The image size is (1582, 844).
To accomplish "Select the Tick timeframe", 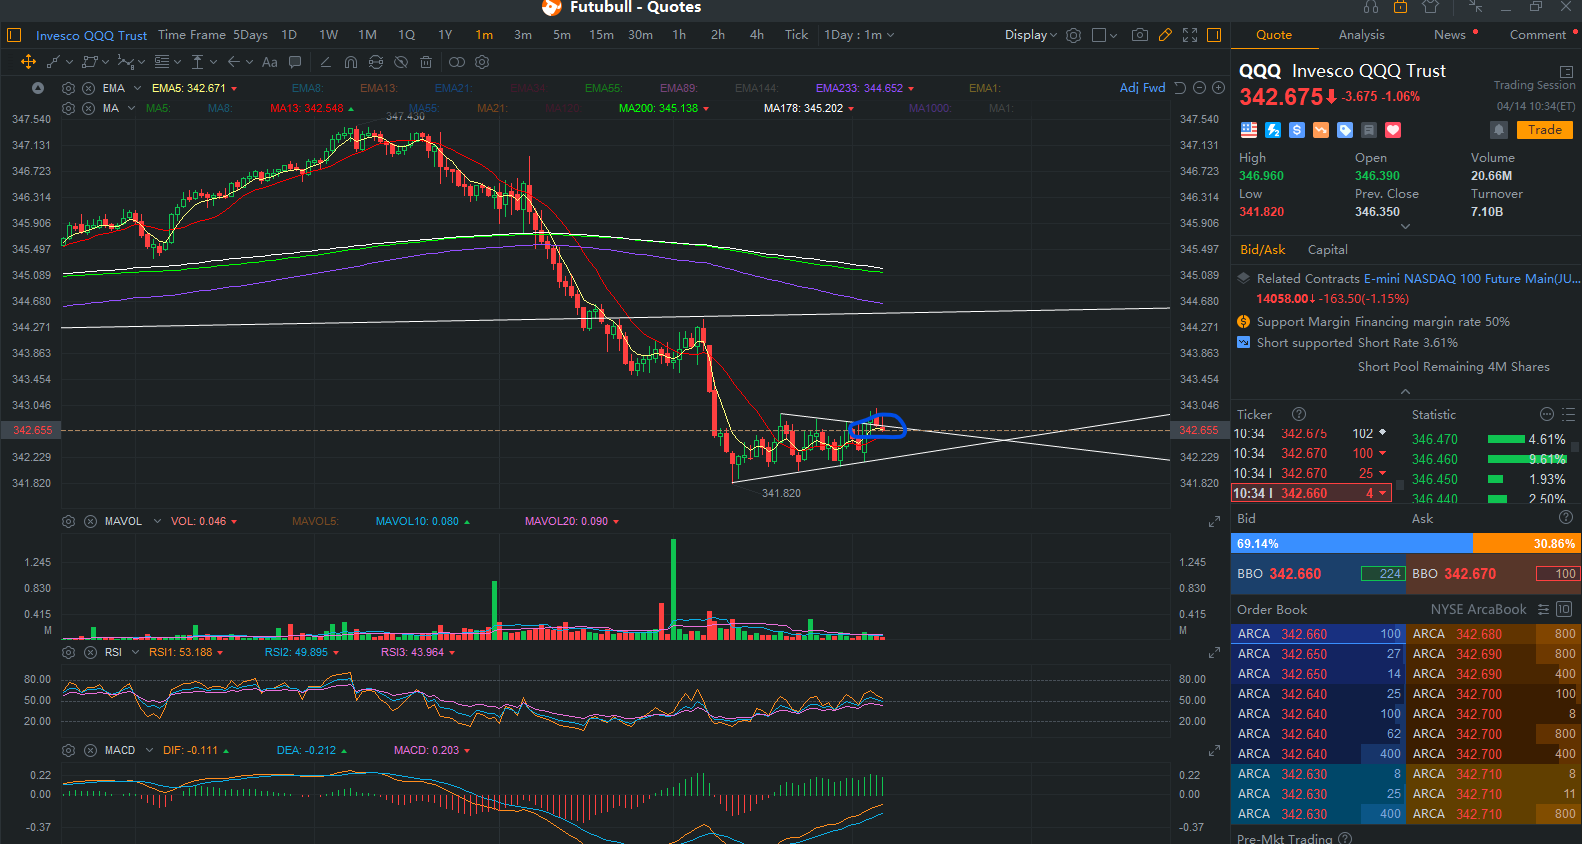I will click(x=796, y=35).
